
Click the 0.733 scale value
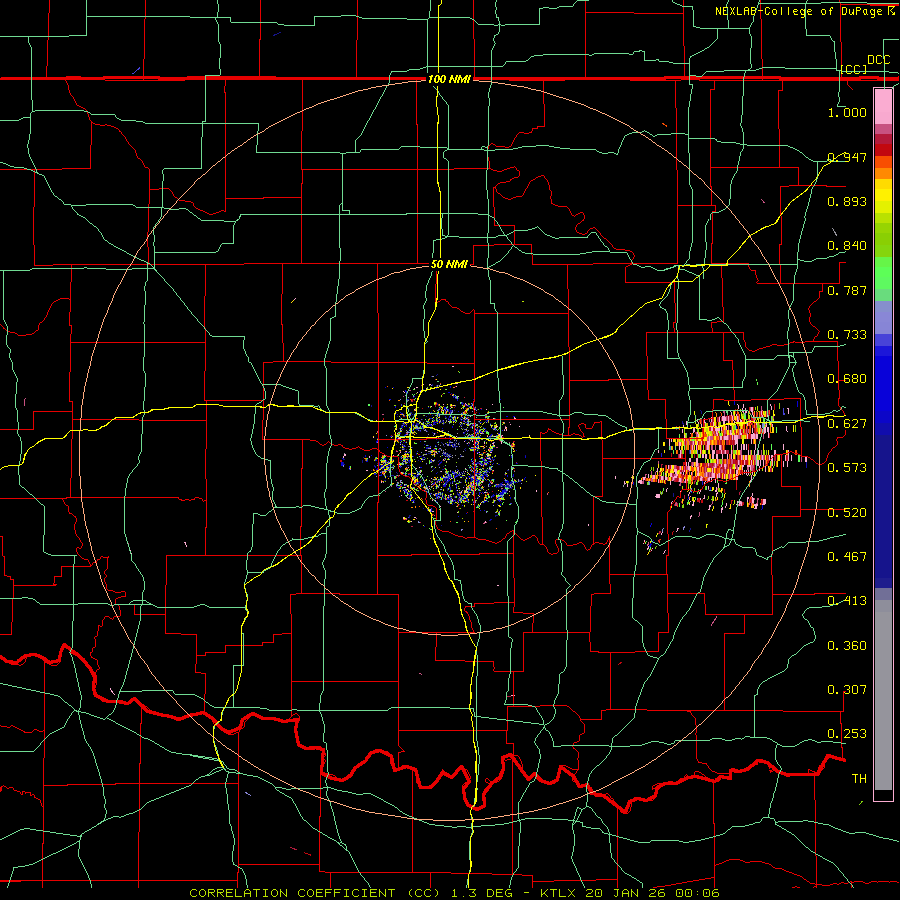point(847,335)
